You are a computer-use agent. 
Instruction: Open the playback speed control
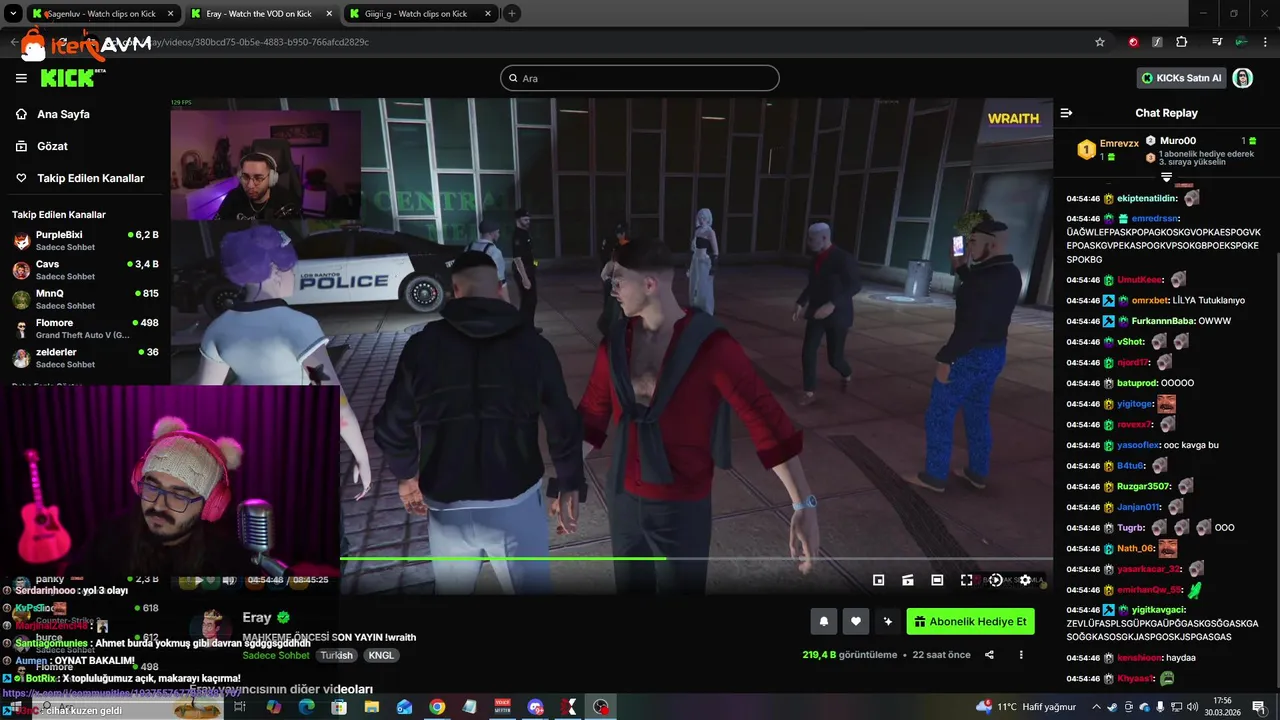pyautogui.click(x=995, y=580)
